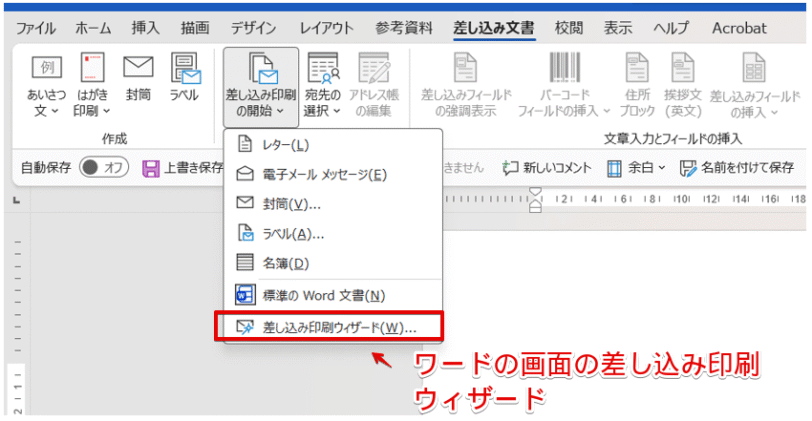Switch to the 挿入 tab
812x421 pixels.
tap(146, 28)
